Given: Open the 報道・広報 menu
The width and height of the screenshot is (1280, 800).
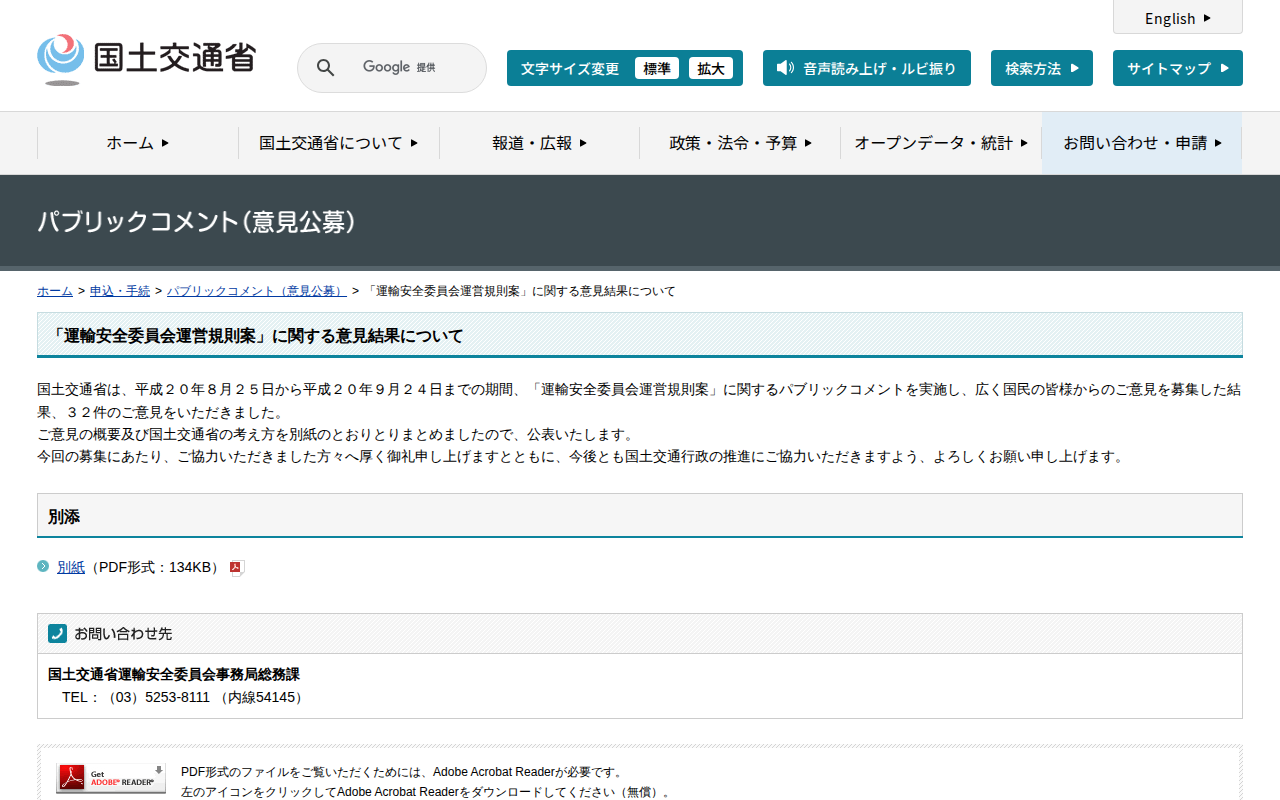Looking at the screenshot, I should coord(540,143).
